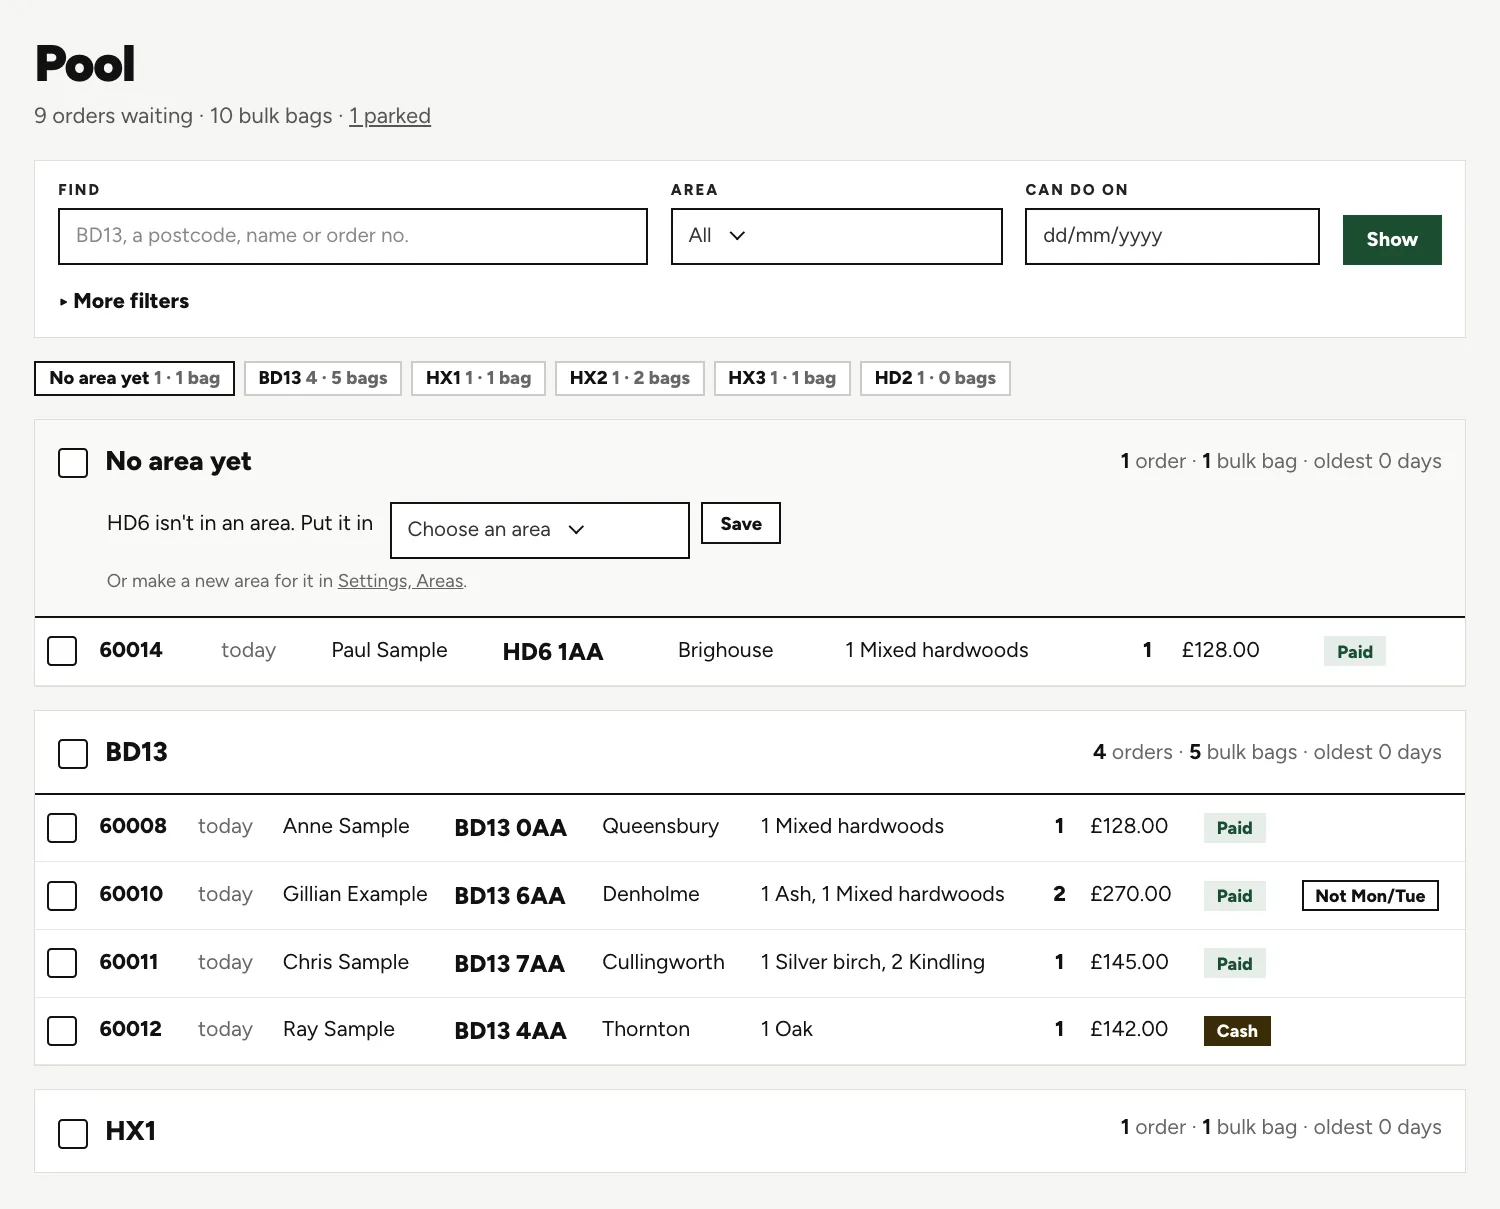The width and height of the screenshot is (1500, 1209).
Task: Click the £270.00 amount
Action: click(x=1130, y=894)
